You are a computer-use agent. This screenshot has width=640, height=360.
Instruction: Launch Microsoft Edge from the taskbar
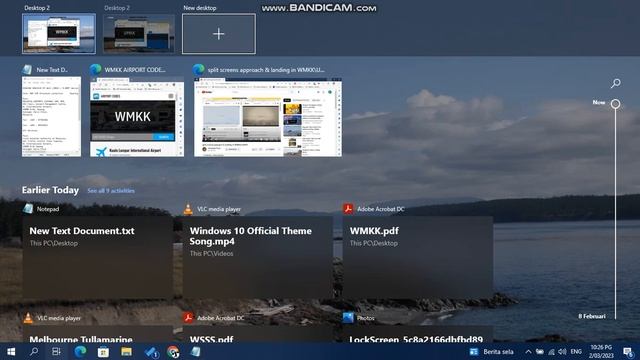point(80,351)
